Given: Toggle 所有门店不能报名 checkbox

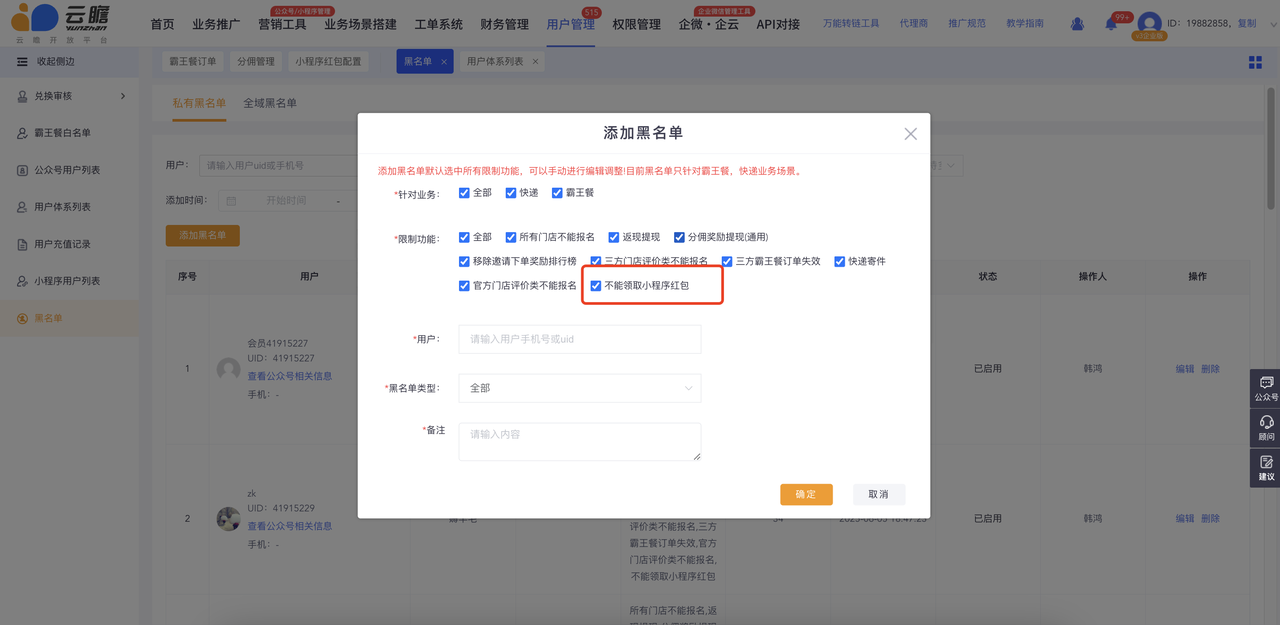Looking at the screenshot, I should click(511, 237).
